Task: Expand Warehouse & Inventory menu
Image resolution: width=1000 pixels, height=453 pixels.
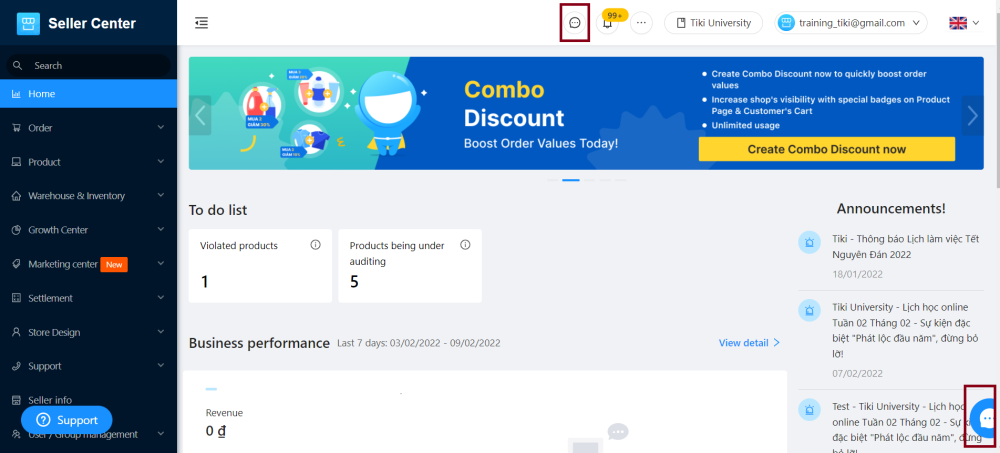Action: pyautogui.click(x=89, y=196)
